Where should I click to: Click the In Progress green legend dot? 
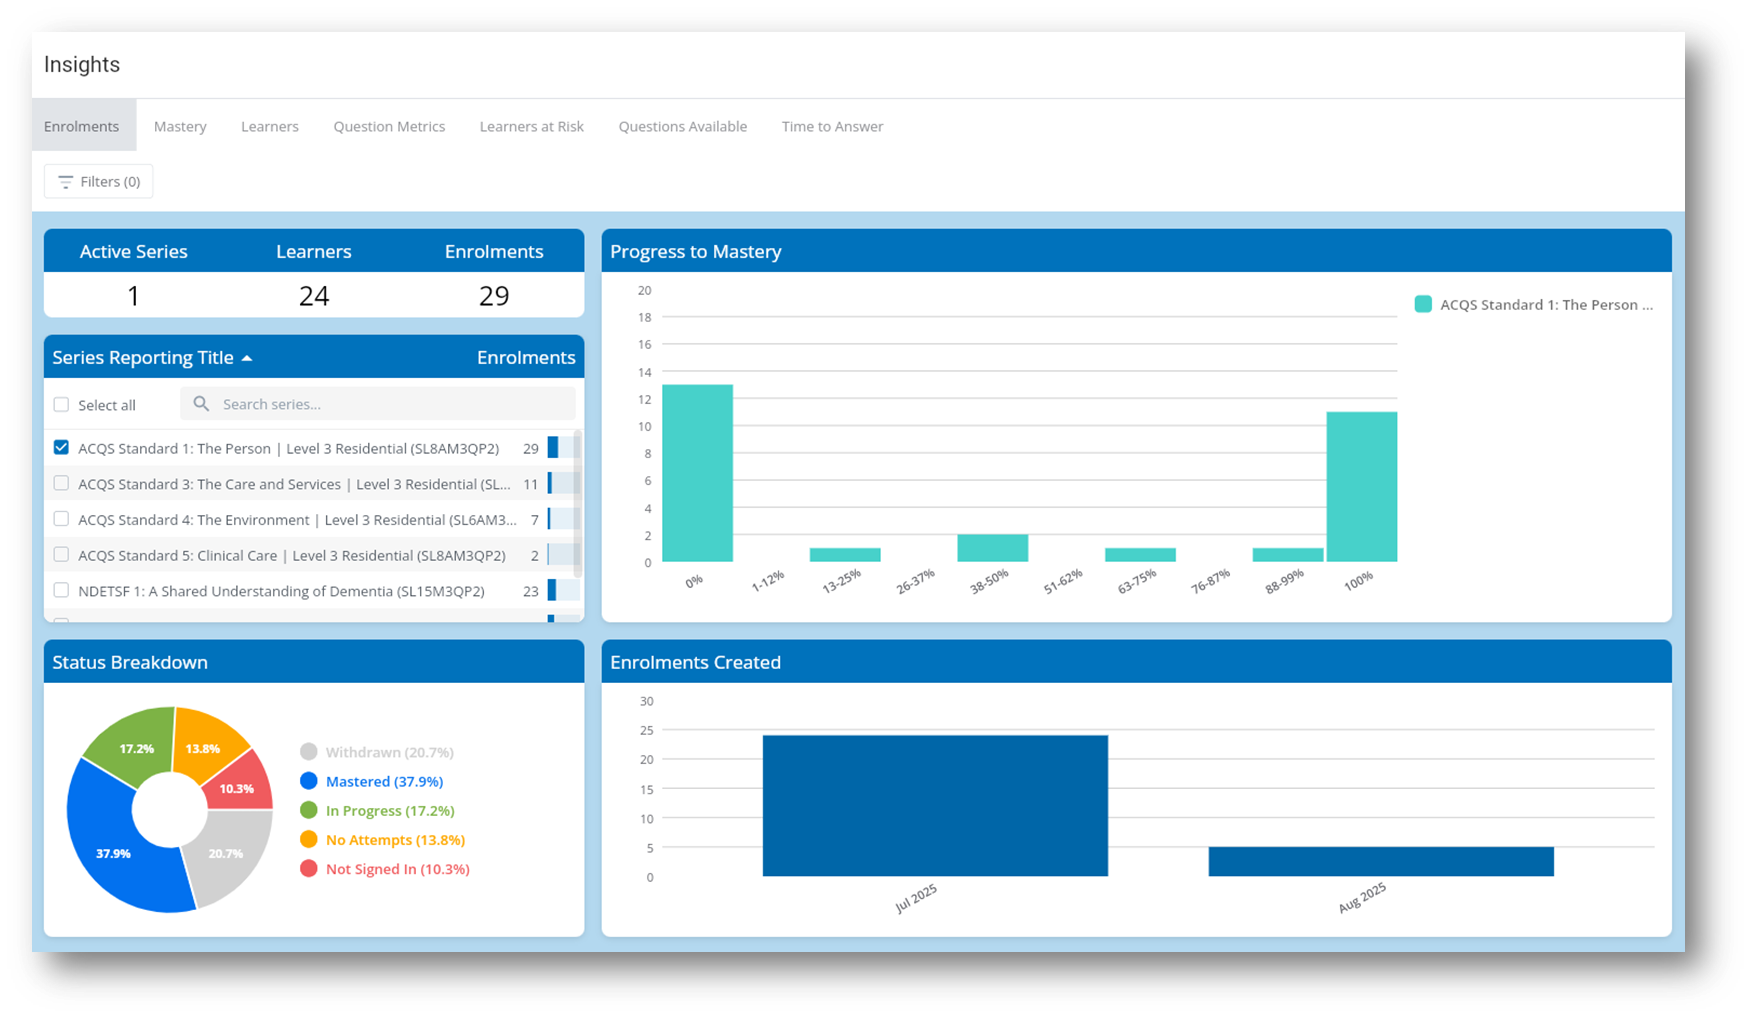pyautogui.click(x=309, y=810)
